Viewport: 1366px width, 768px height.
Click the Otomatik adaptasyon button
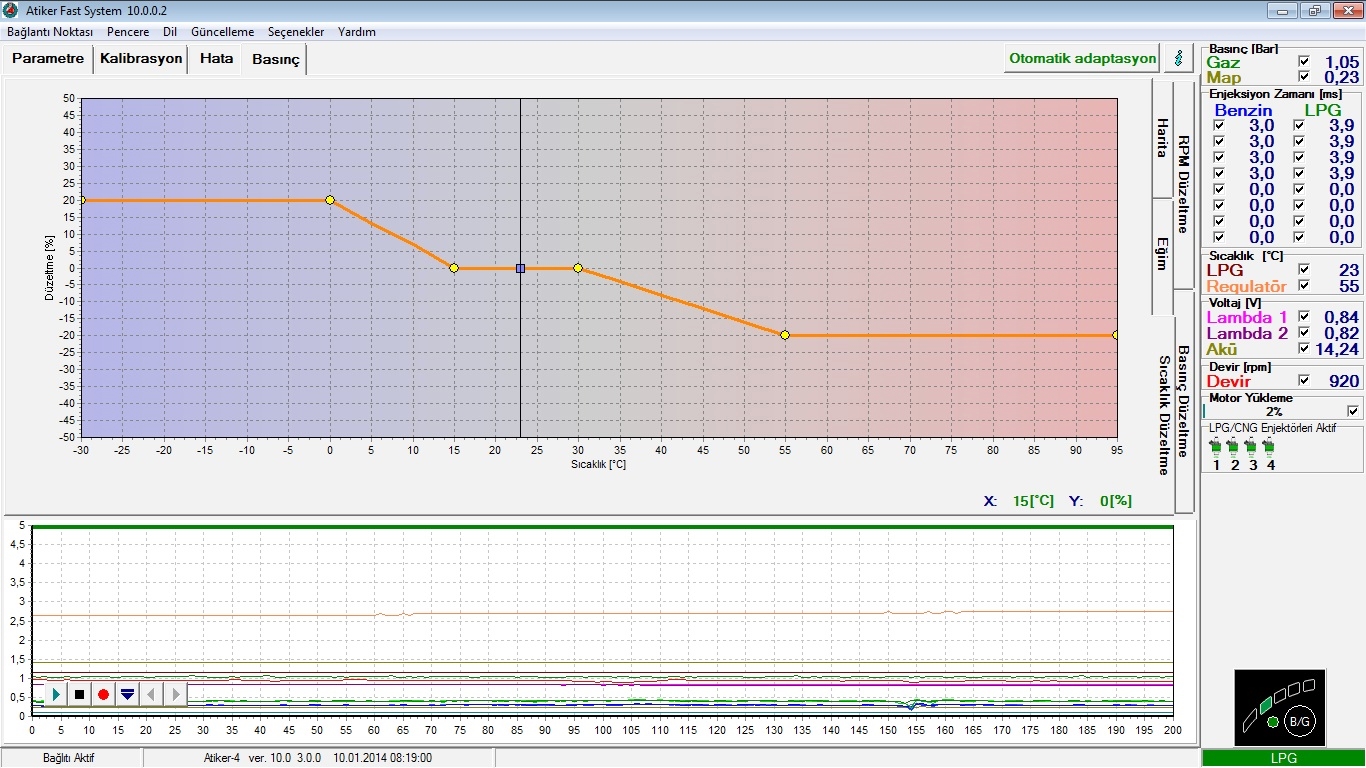pyautogui.click(x=1083, y=58)
